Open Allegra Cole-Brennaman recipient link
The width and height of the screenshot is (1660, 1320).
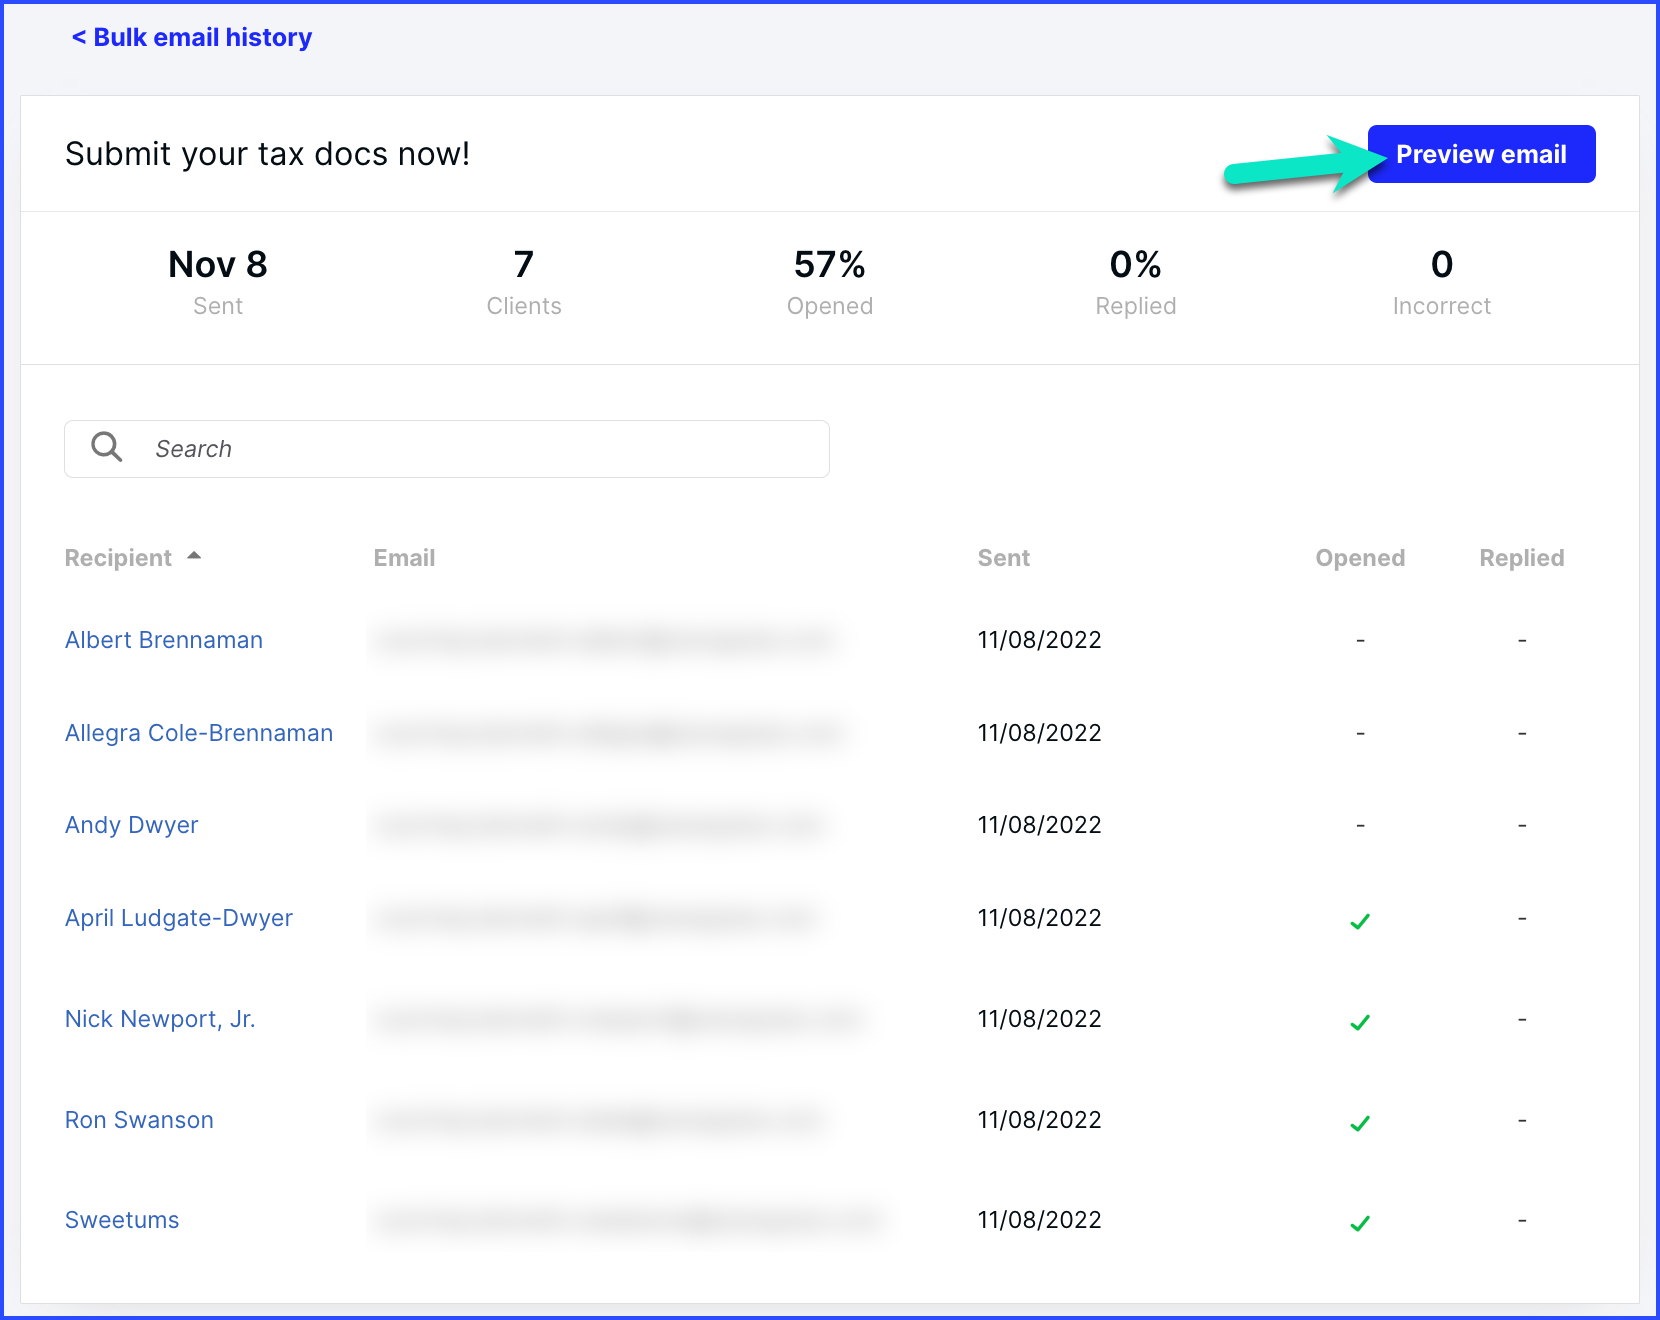199,733
